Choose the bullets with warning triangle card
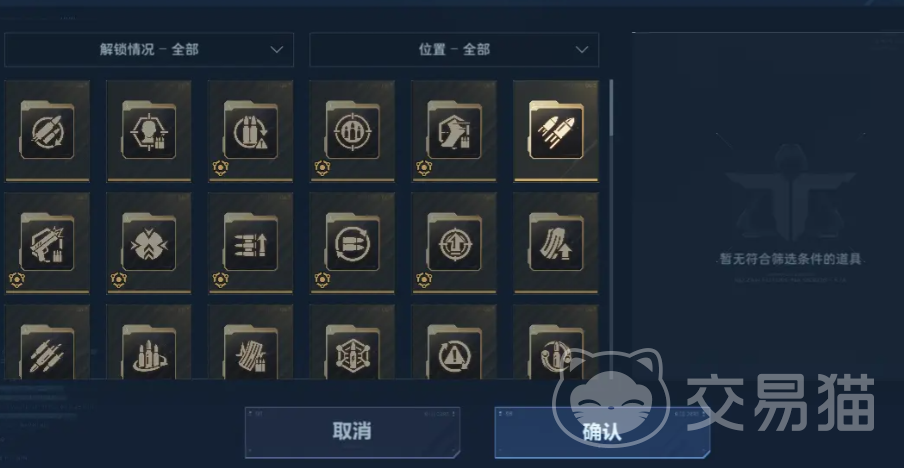Screen dimensions: 904x468 (251, 131)
